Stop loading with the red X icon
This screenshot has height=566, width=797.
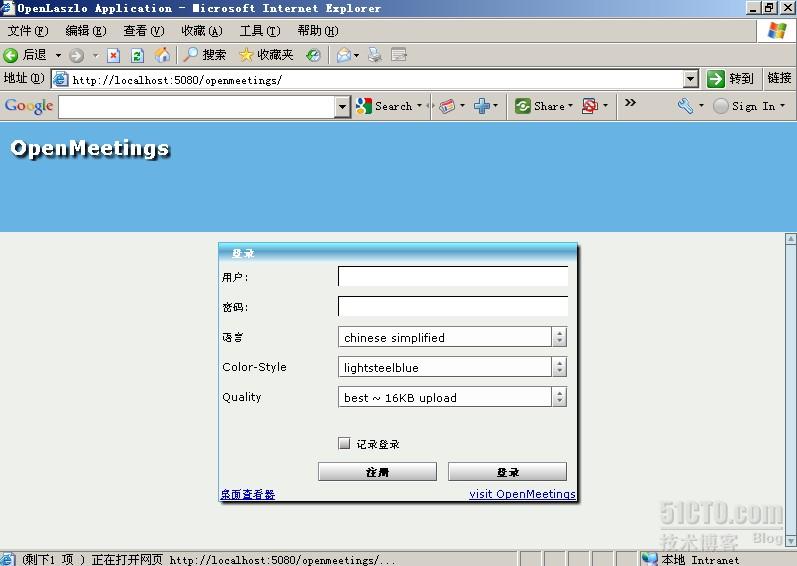(113, 55)
